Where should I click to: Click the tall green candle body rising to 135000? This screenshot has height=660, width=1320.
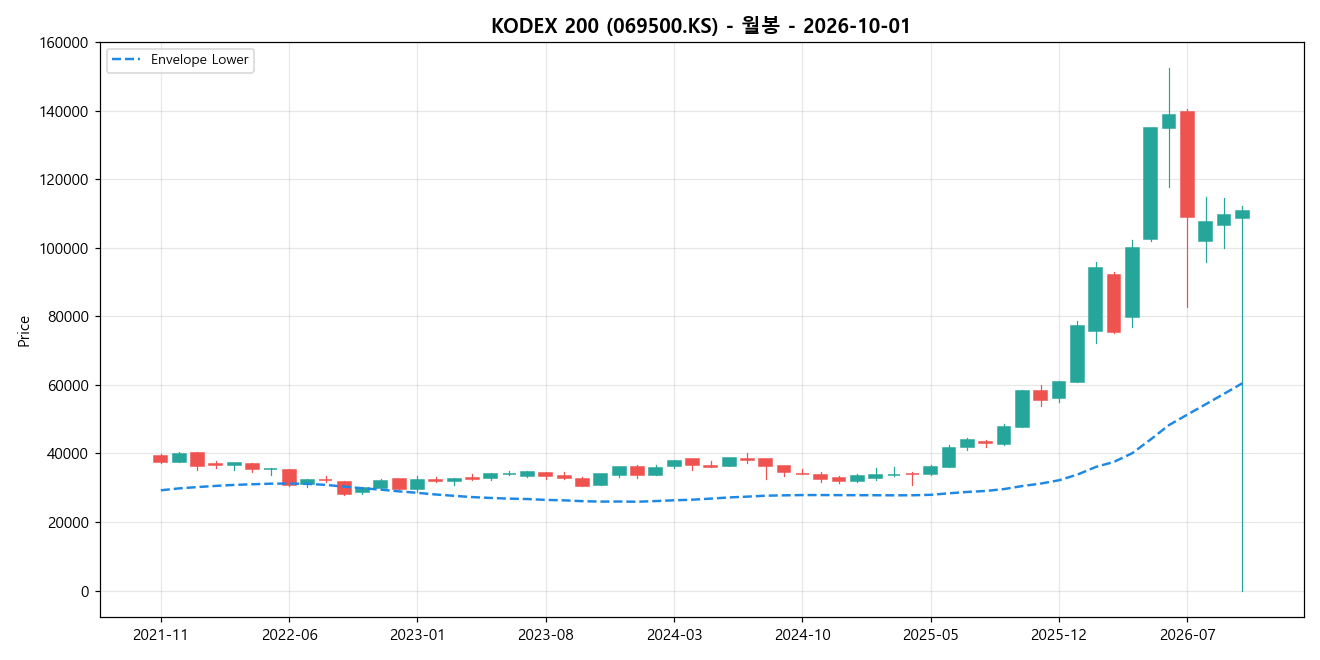(x=1151, y=183)
